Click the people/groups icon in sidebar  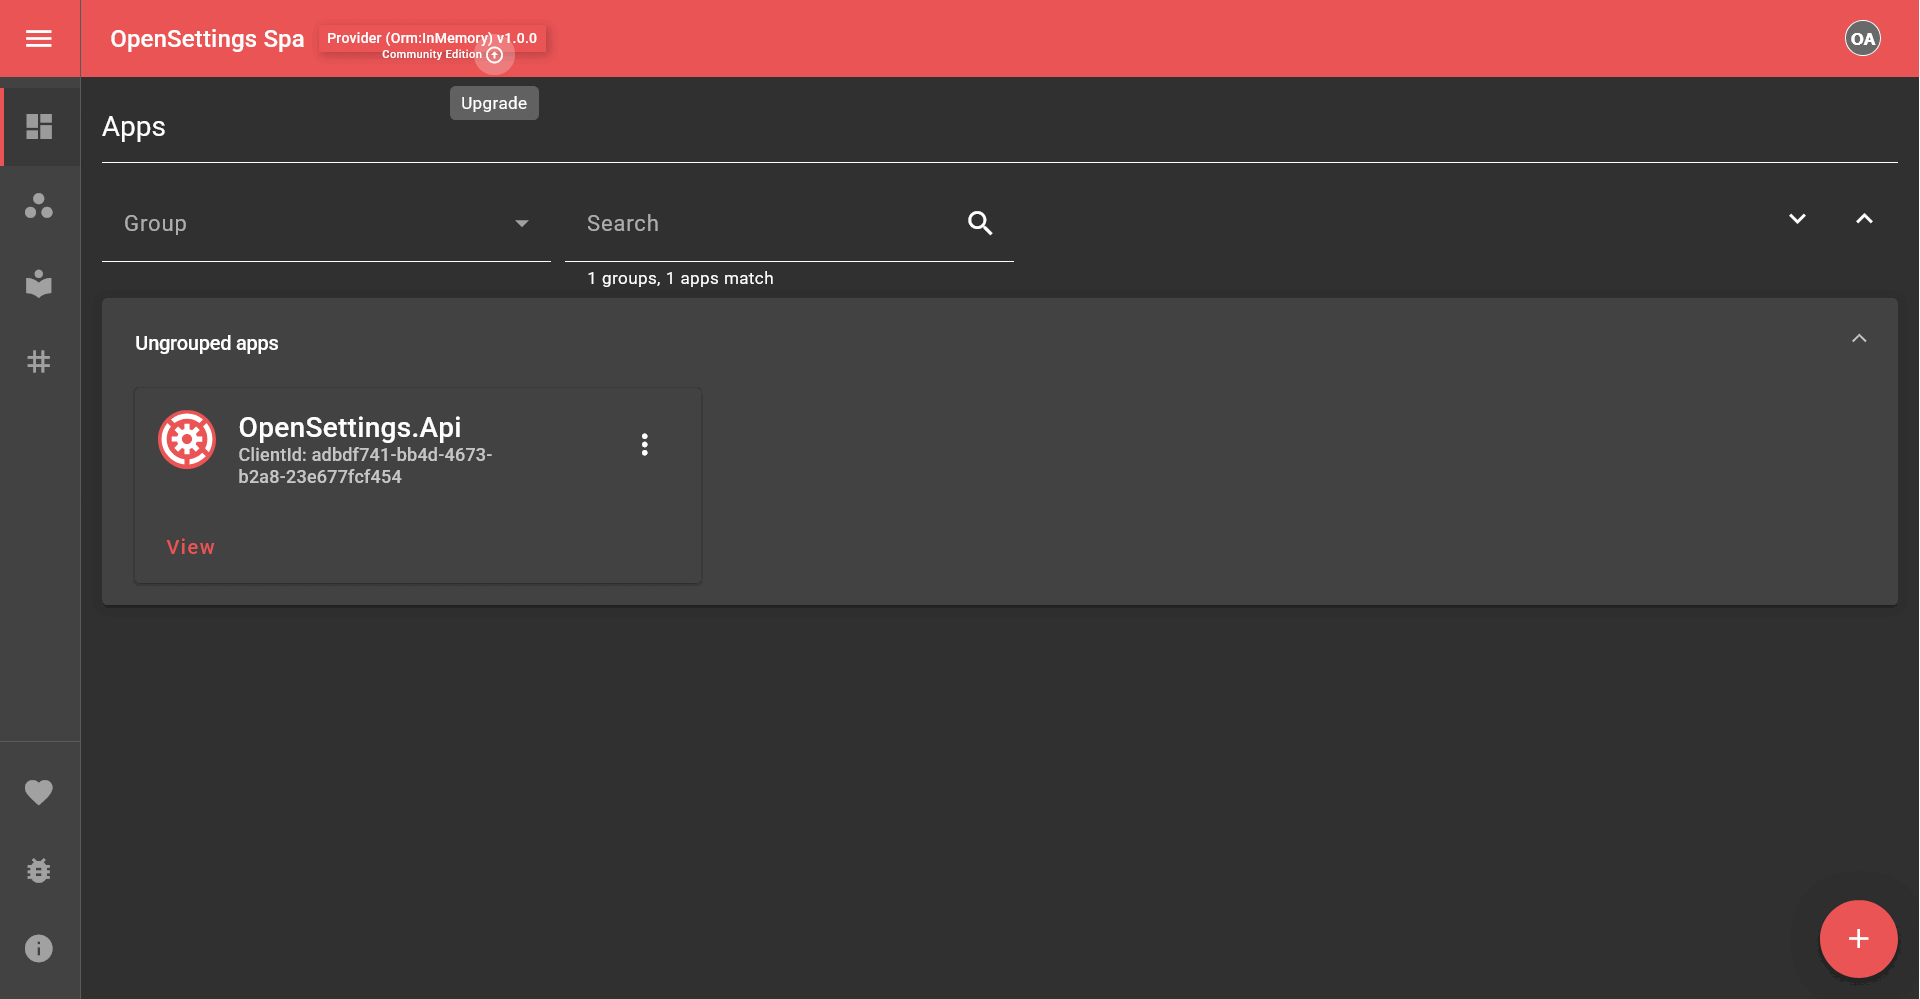click(39, 206)
